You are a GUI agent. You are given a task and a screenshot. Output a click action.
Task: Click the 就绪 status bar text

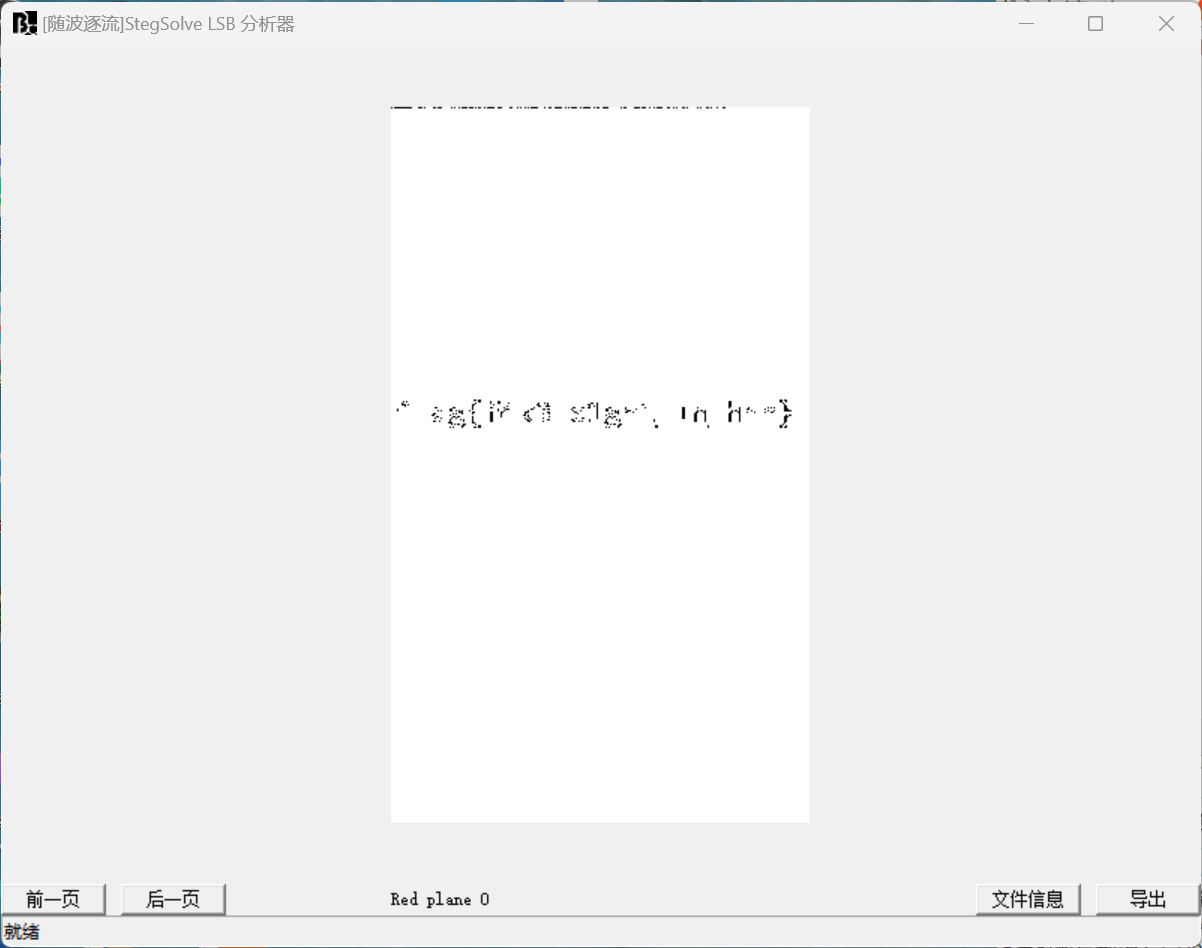click(x=20, y=932)
